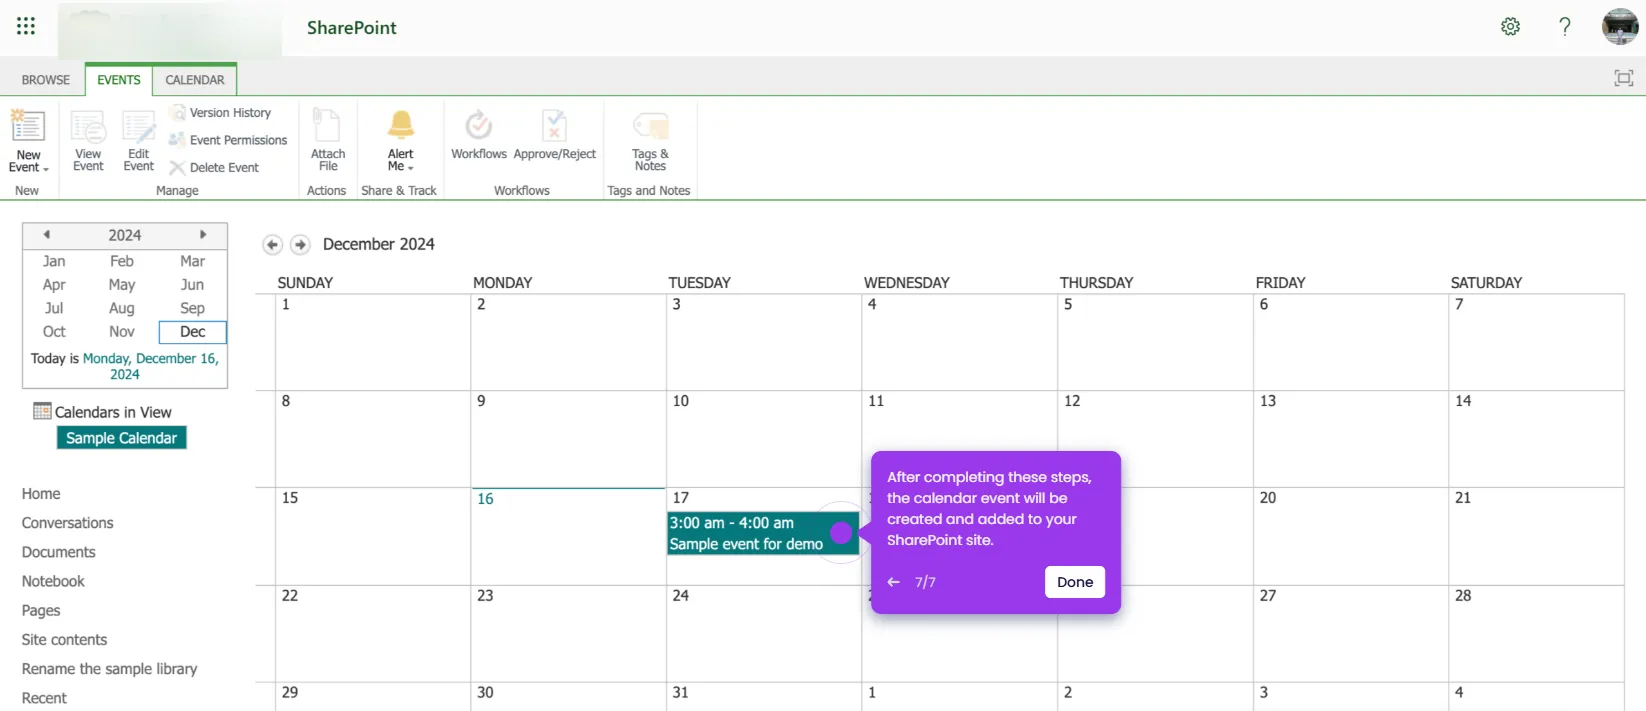Click the 2024 year label in picker

[x=125, y=235]
